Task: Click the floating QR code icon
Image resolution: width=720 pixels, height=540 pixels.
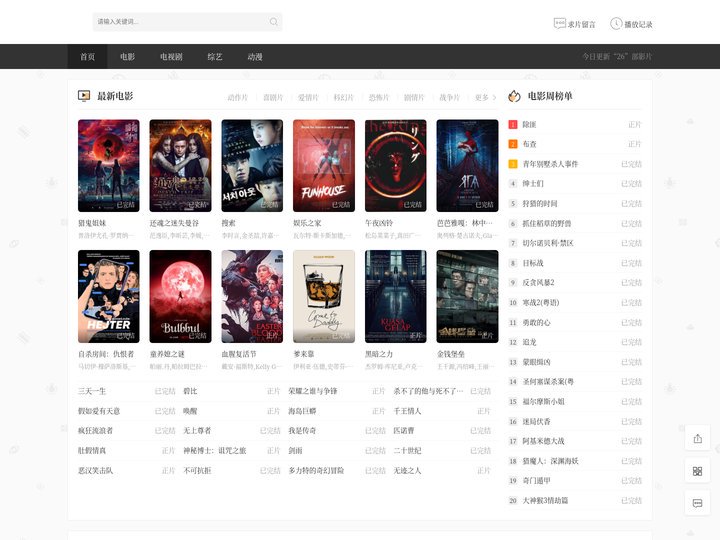Action: click(698, 471)
